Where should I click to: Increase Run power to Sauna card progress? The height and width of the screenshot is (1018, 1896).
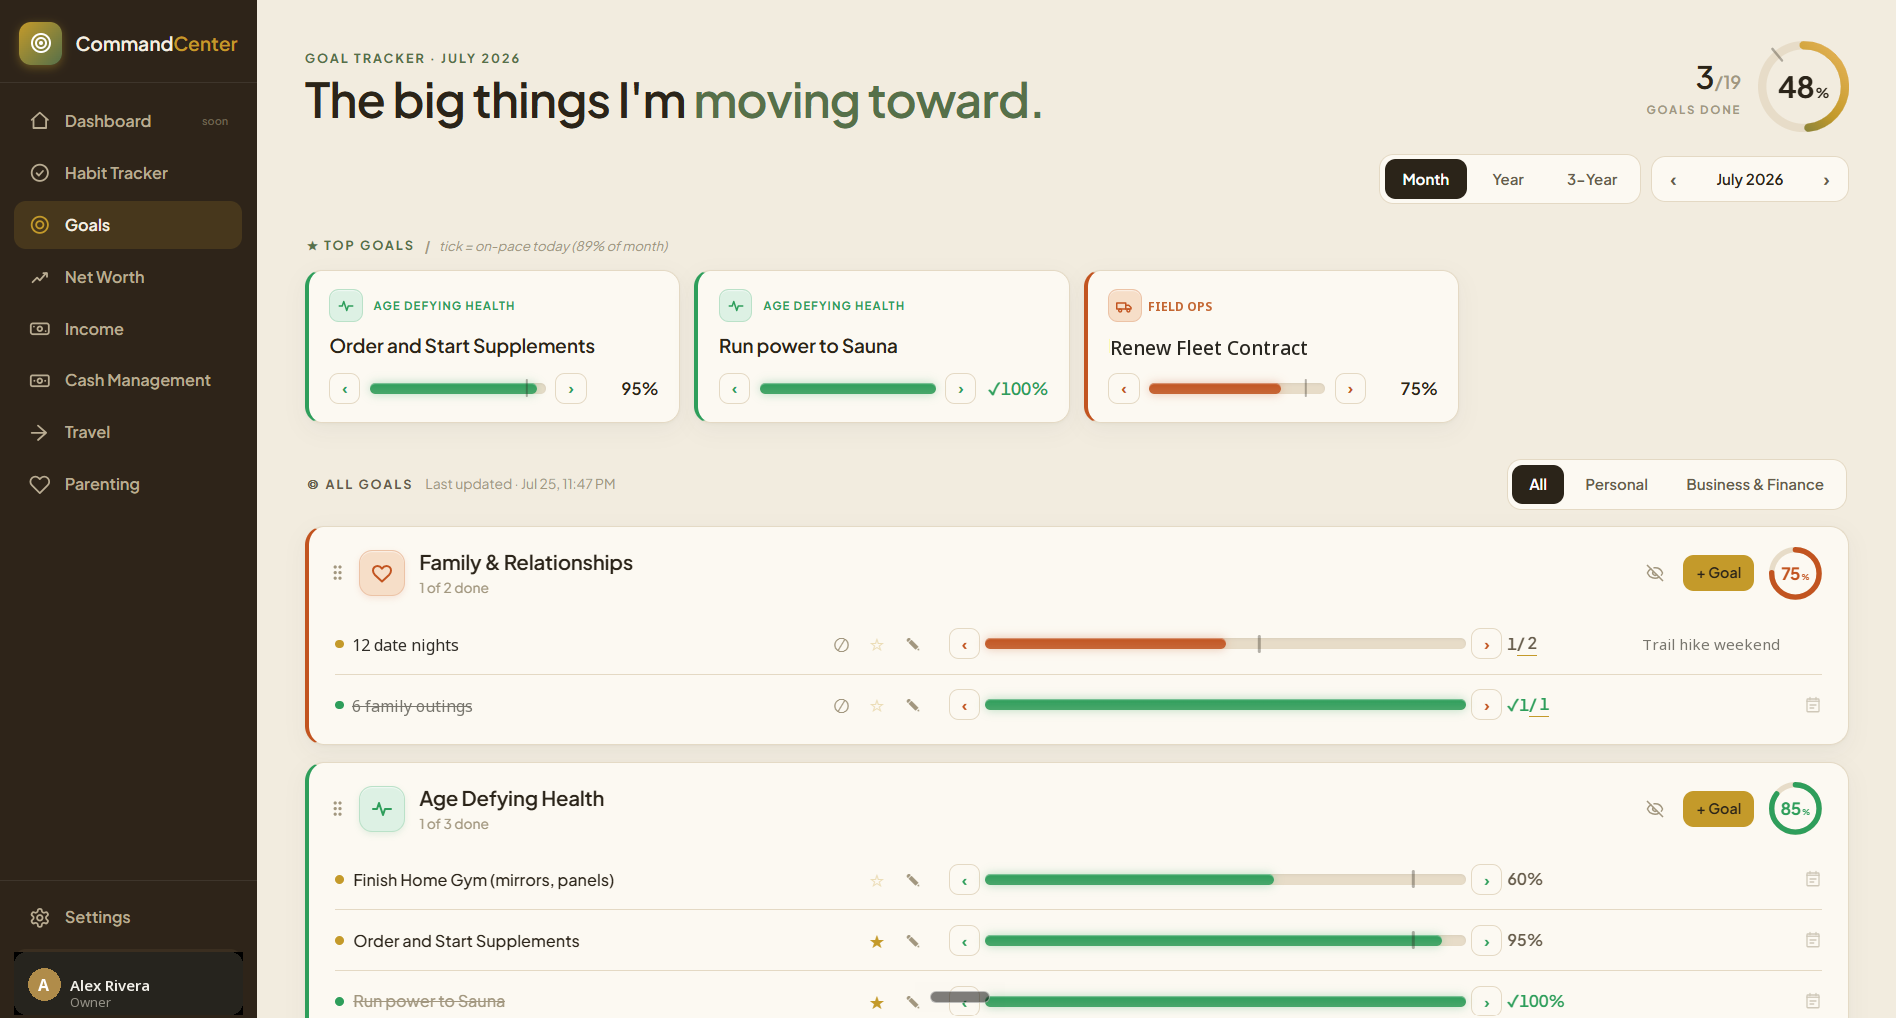(961, 389)
